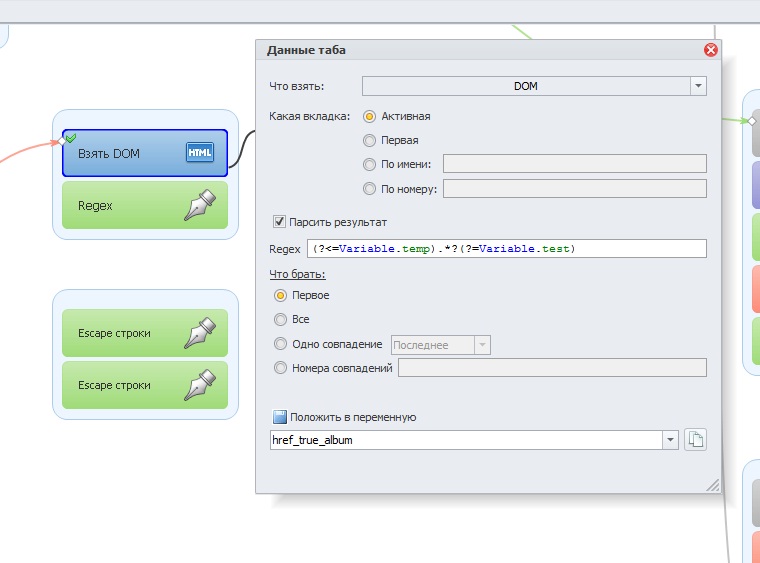Select the Первая tab radio button
The height and width of the screenshot is (563, 760).
point(369,141)
